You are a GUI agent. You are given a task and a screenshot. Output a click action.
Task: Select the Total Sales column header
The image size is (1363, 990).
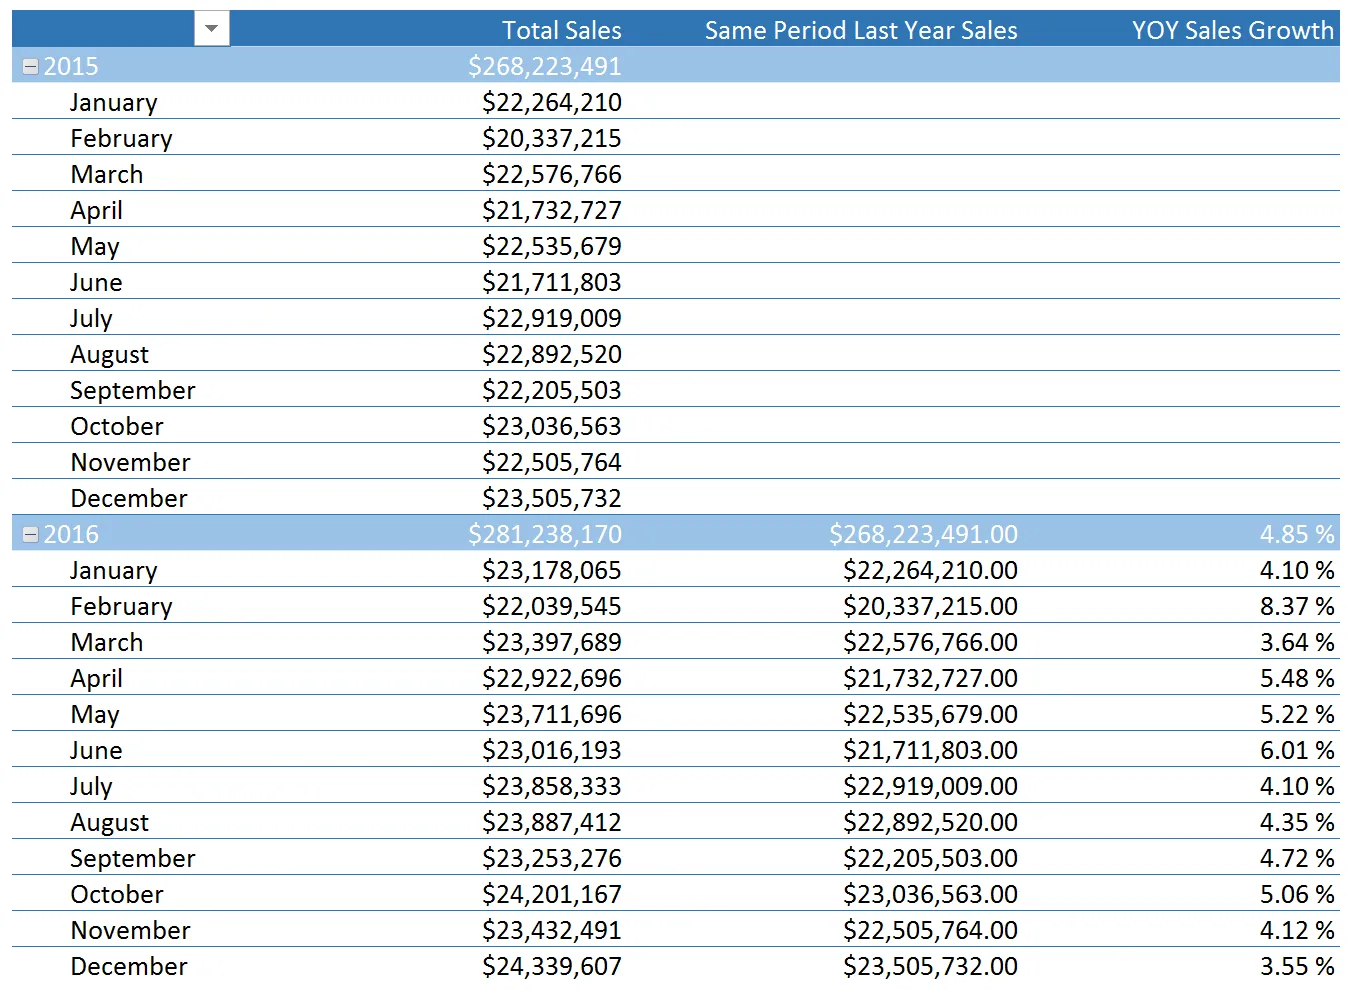point(561,30)
